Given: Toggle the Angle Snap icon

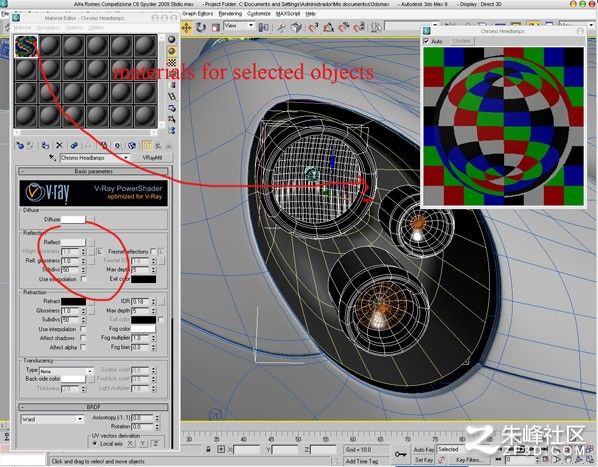Looking at the screenshot, I should 328,27.
